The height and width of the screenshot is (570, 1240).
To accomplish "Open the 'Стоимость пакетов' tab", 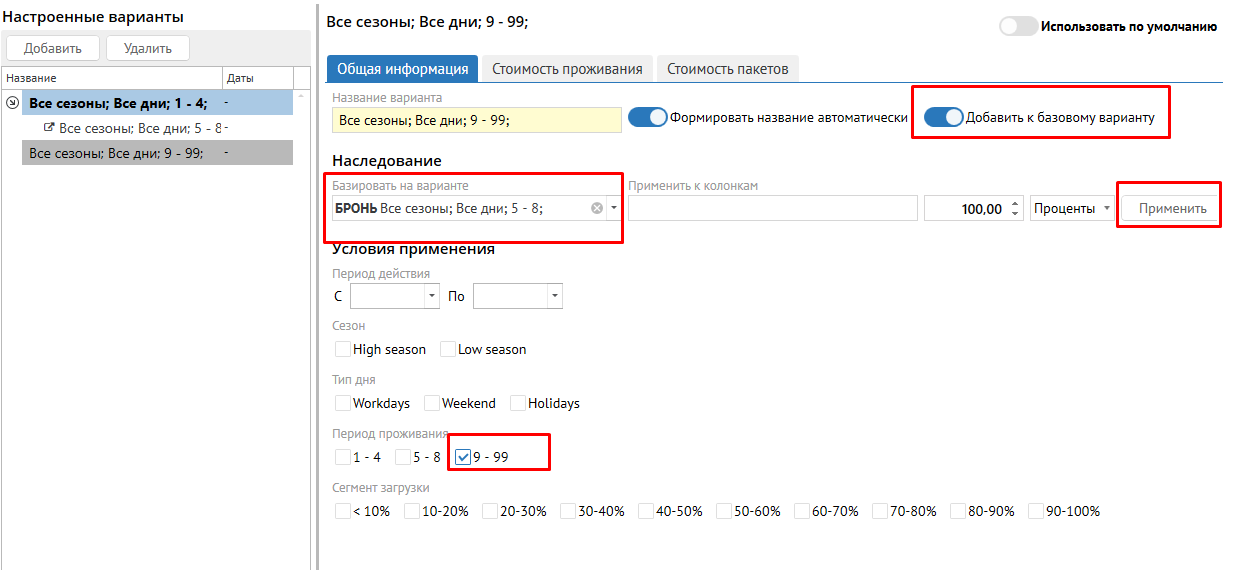I will (727, 69).
